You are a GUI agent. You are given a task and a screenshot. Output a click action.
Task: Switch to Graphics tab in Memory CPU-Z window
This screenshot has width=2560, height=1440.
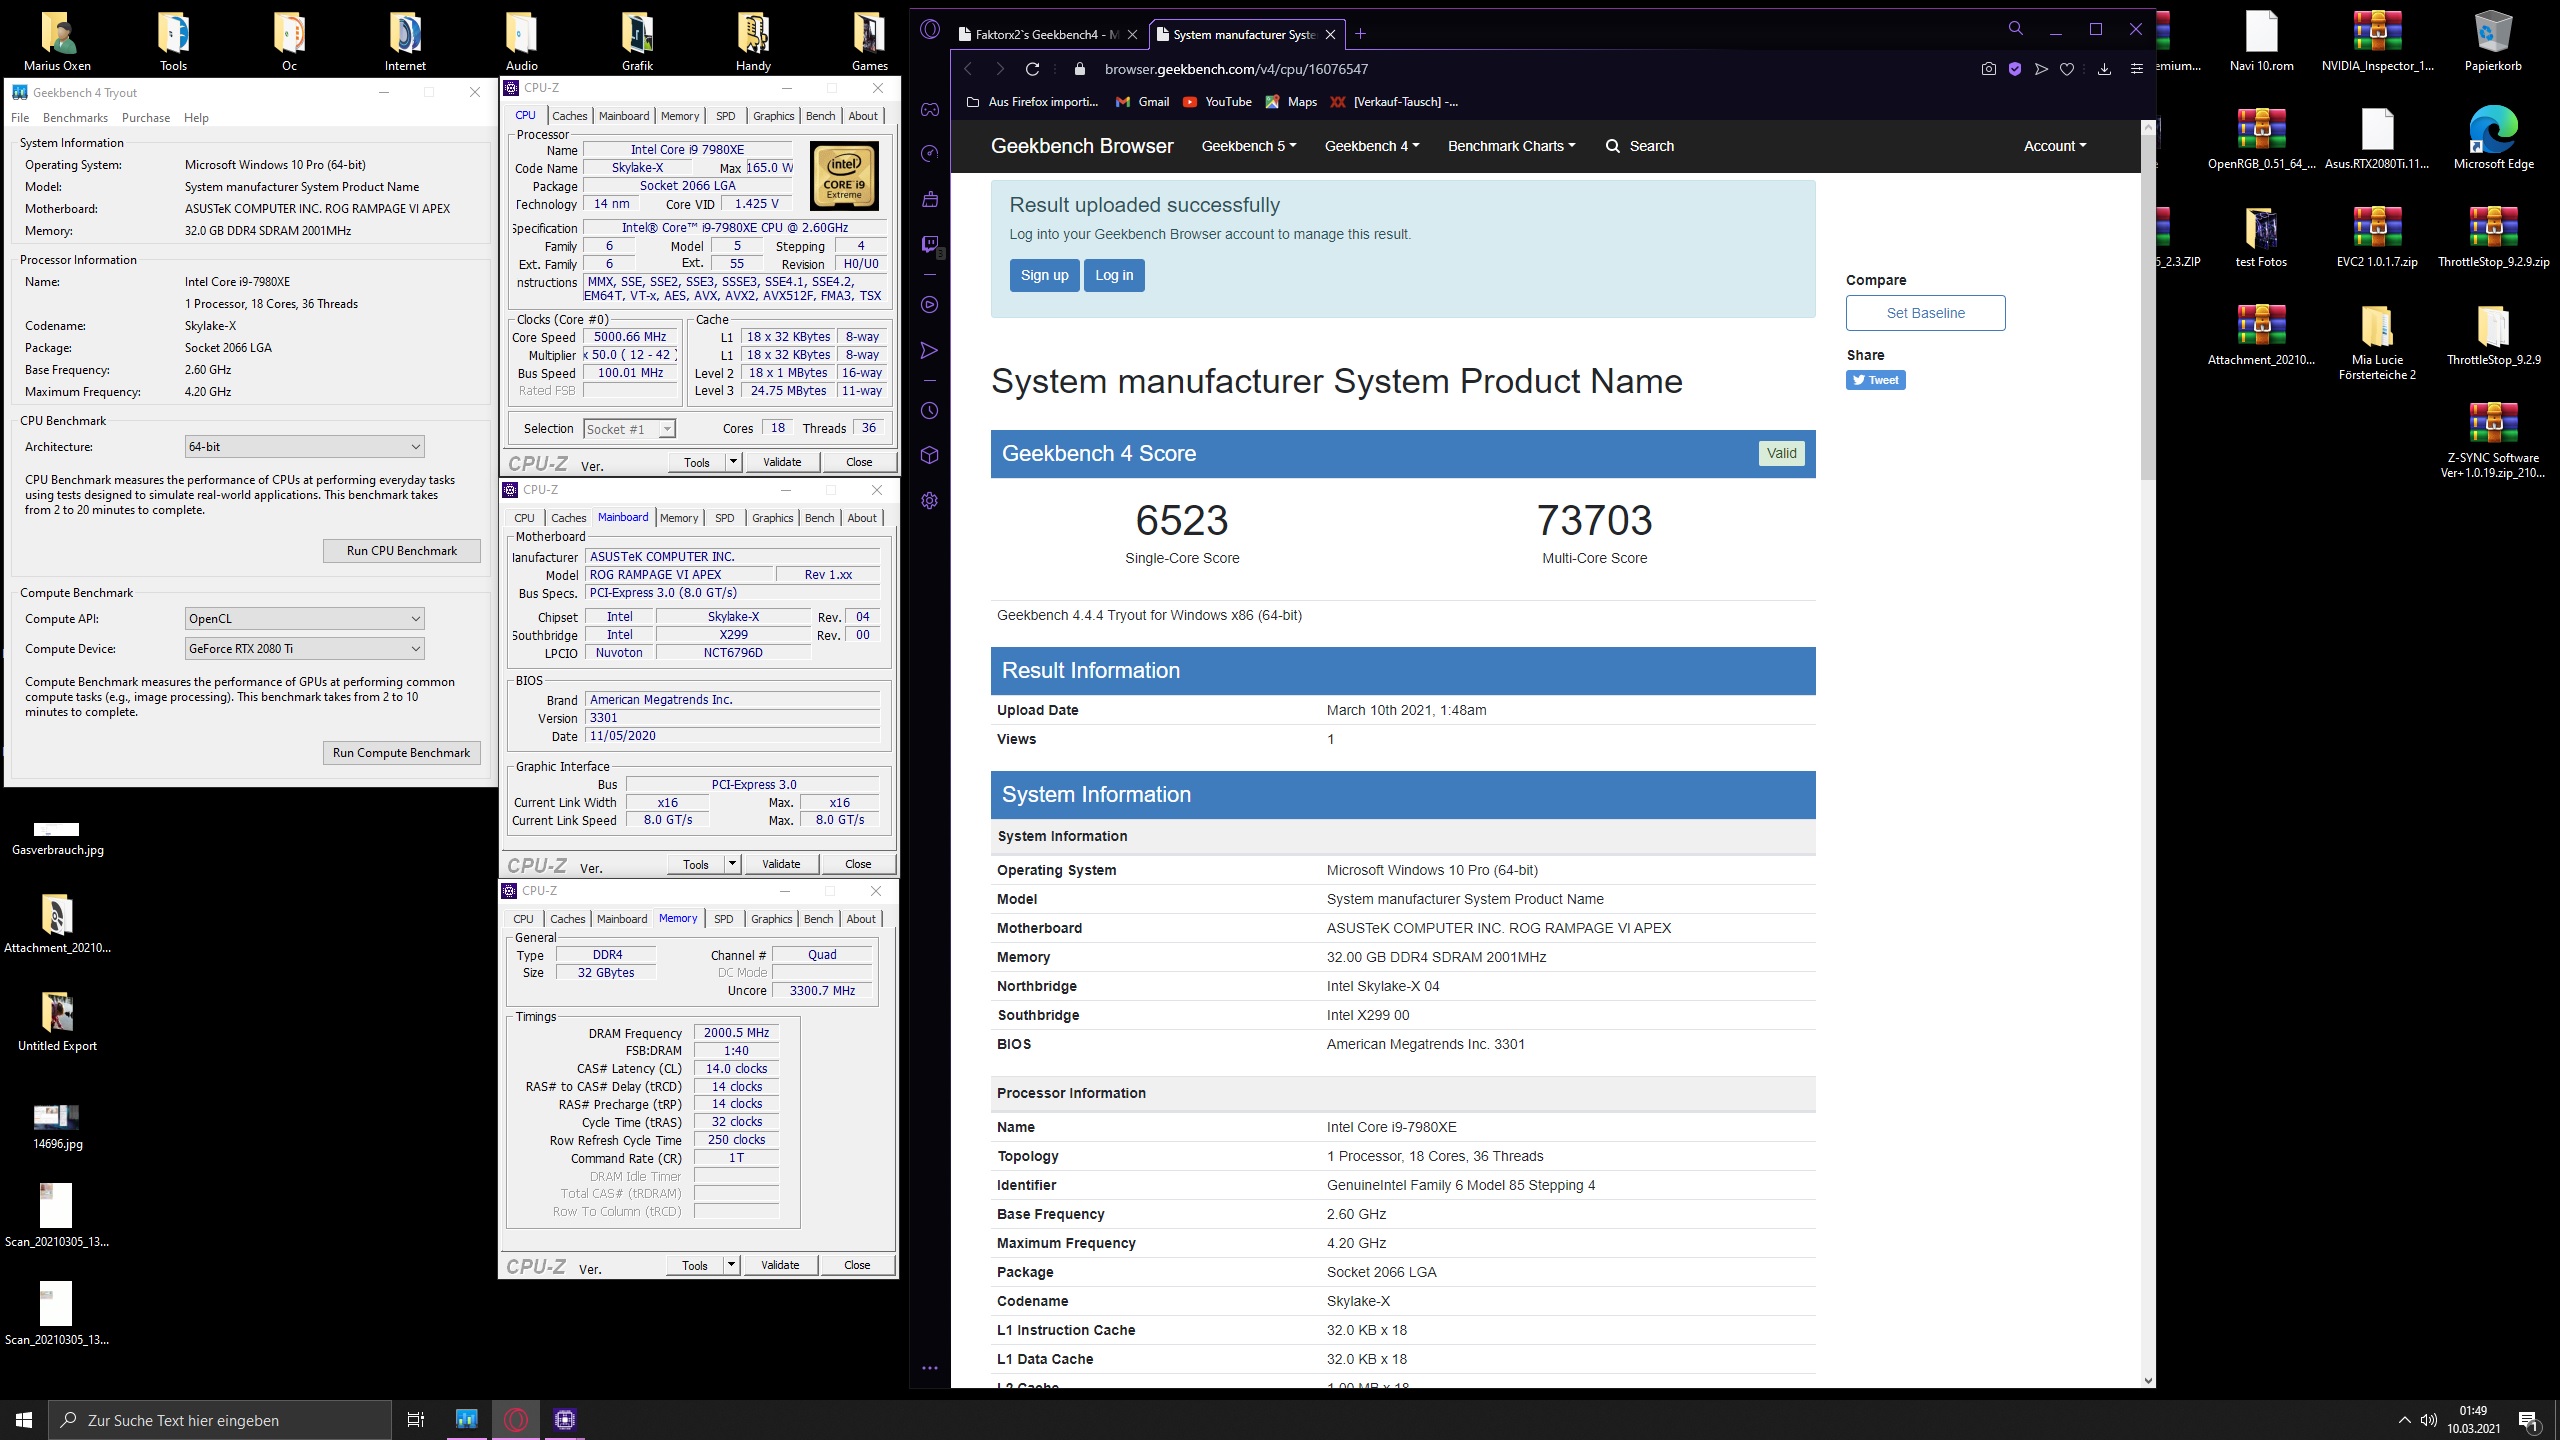[772, 919]
